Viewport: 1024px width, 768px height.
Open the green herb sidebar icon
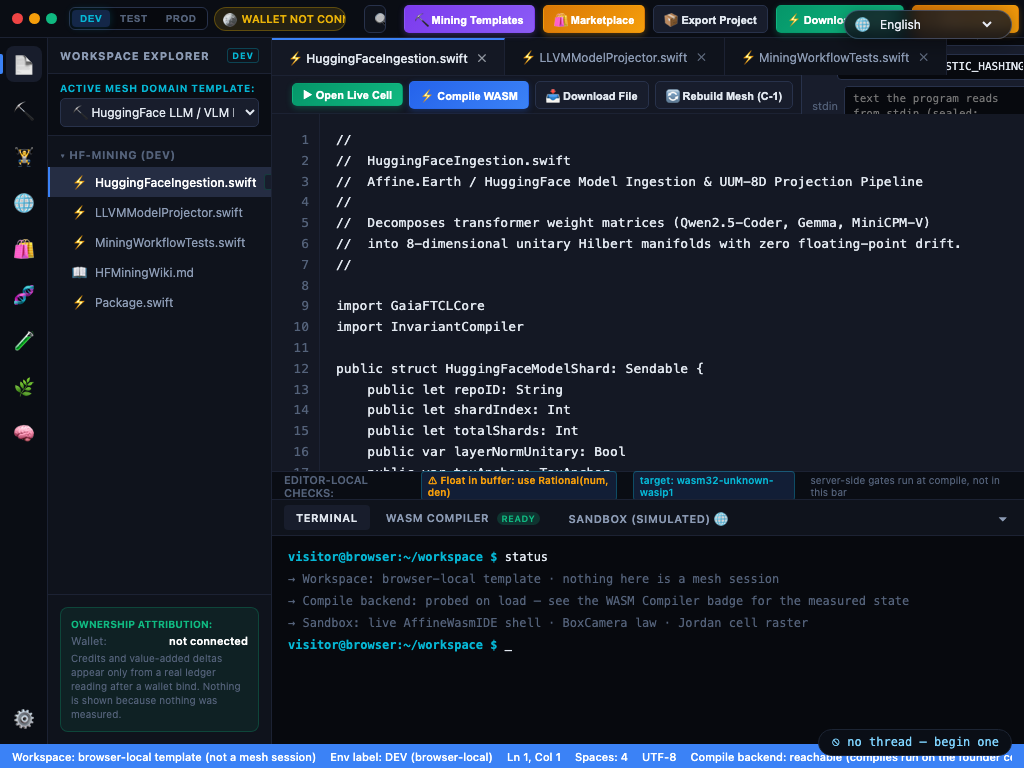point(24,387)
